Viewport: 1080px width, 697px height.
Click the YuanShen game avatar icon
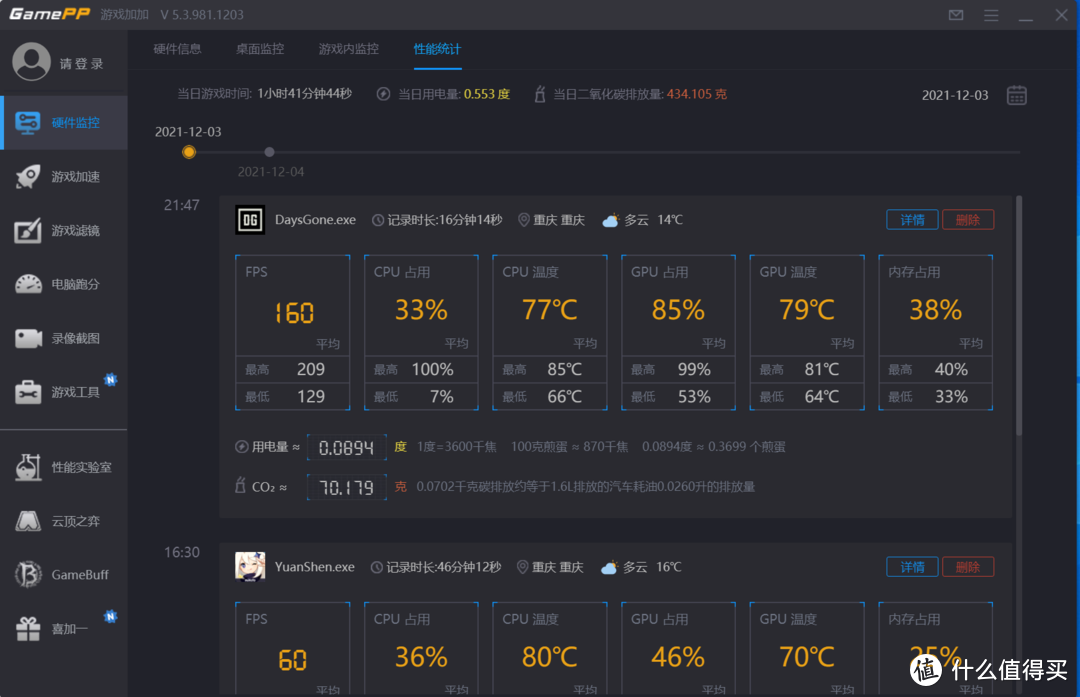point(250,567)
